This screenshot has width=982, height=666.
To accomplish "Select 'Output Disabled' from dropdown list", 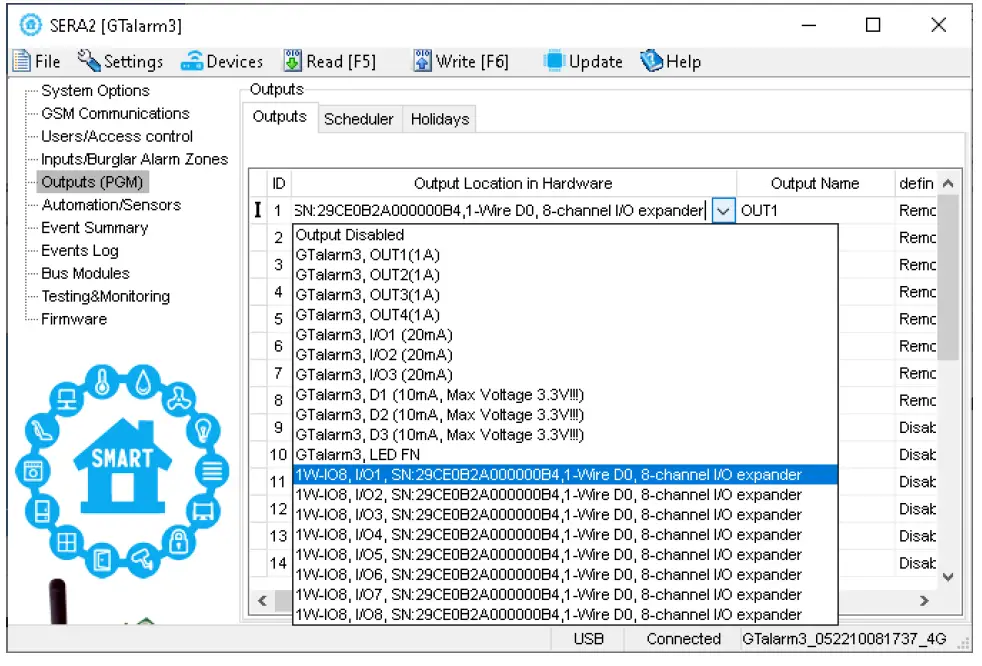I will tap(350, 235).
